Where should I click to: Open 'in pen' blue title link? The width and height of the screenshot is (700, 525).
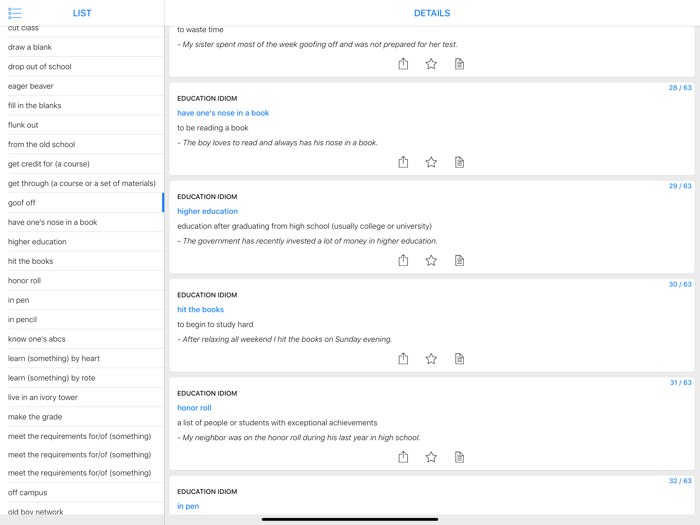(188, 506)
